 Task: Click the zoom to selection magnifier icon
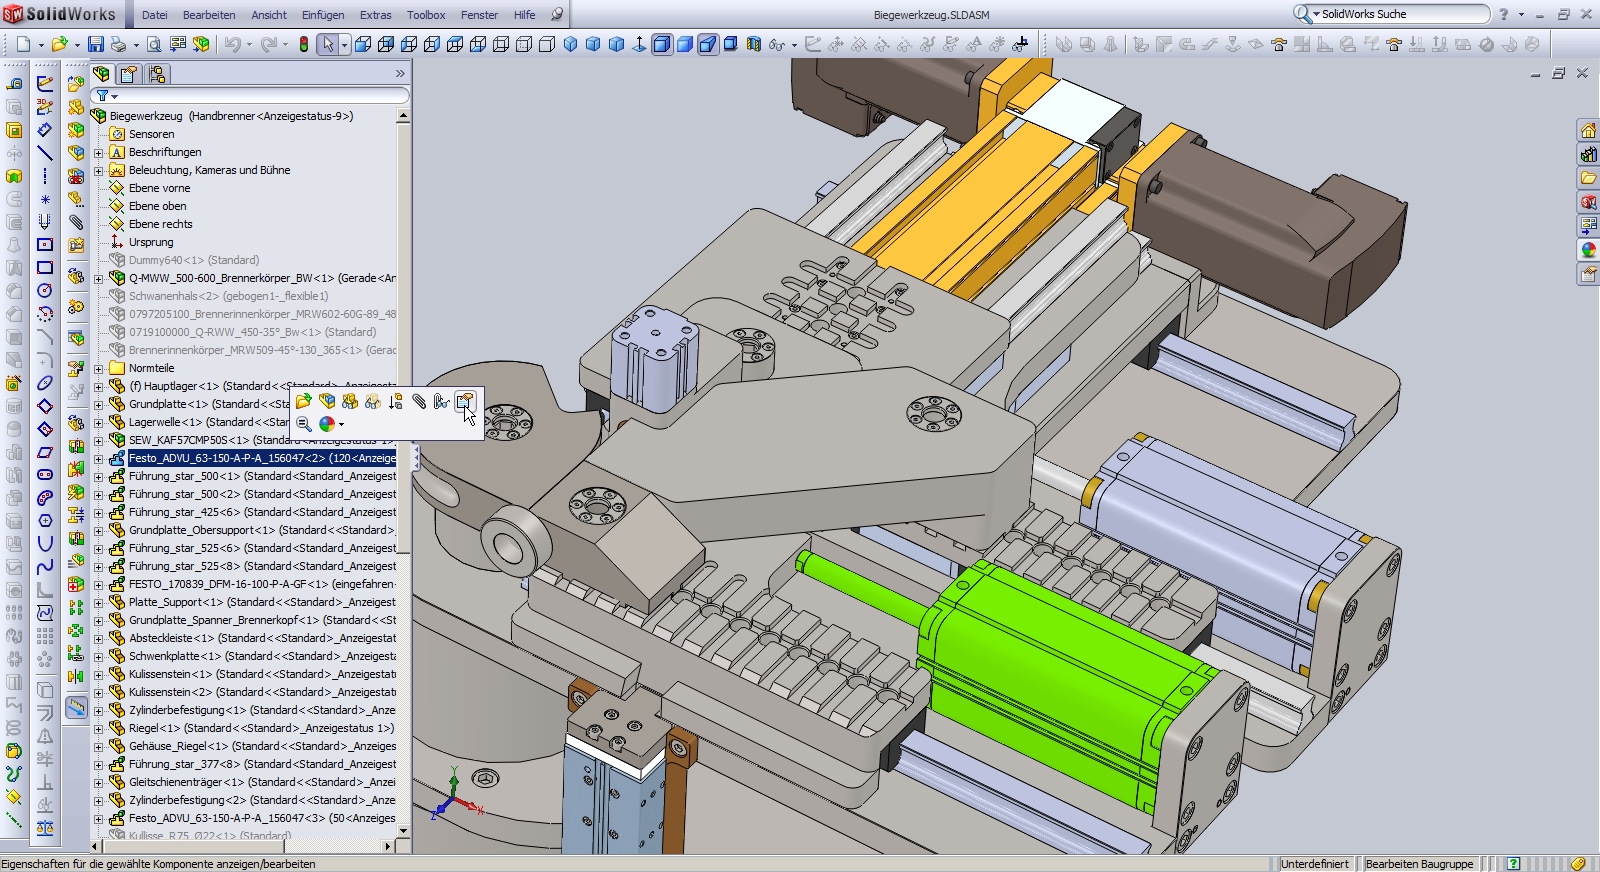[x=304, y=424]
